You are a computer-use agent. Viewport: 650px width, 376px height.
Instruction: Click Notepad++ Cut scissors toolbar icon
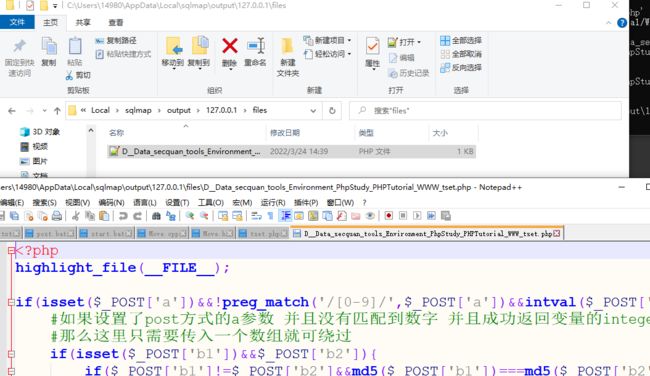75,216
